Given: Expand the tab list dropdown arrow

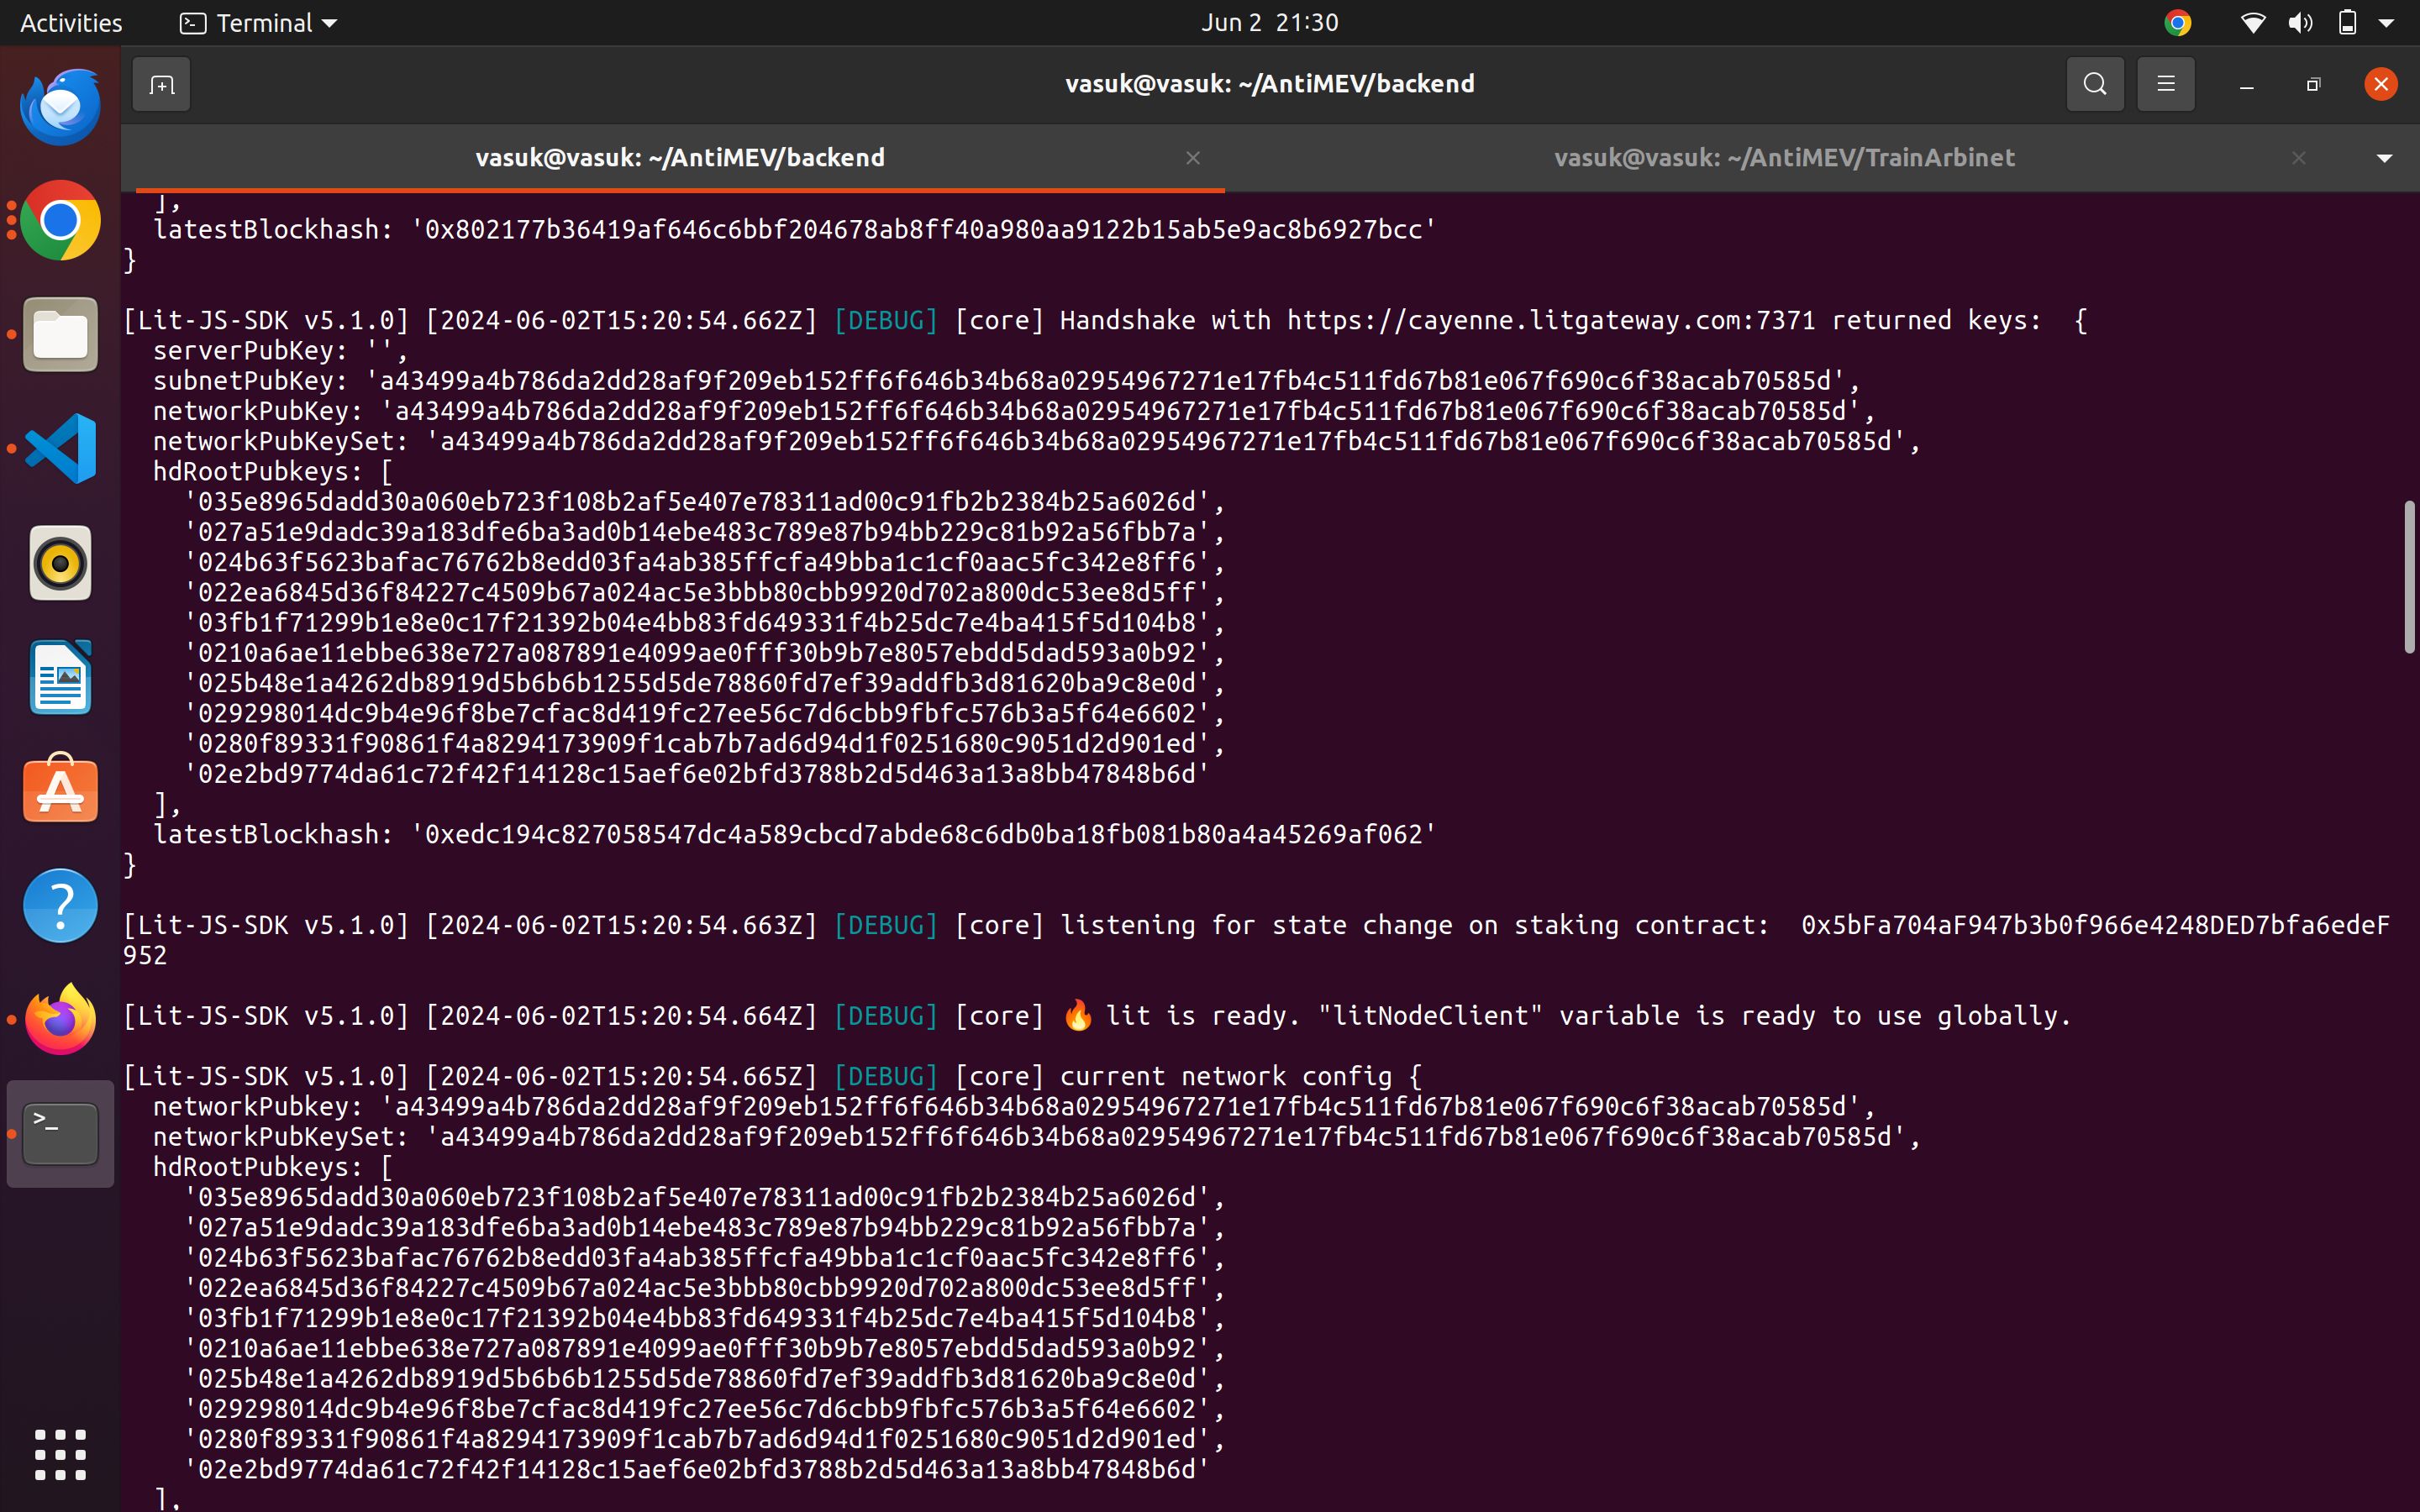Looking at the screenshot, I should coord(2384,158).
